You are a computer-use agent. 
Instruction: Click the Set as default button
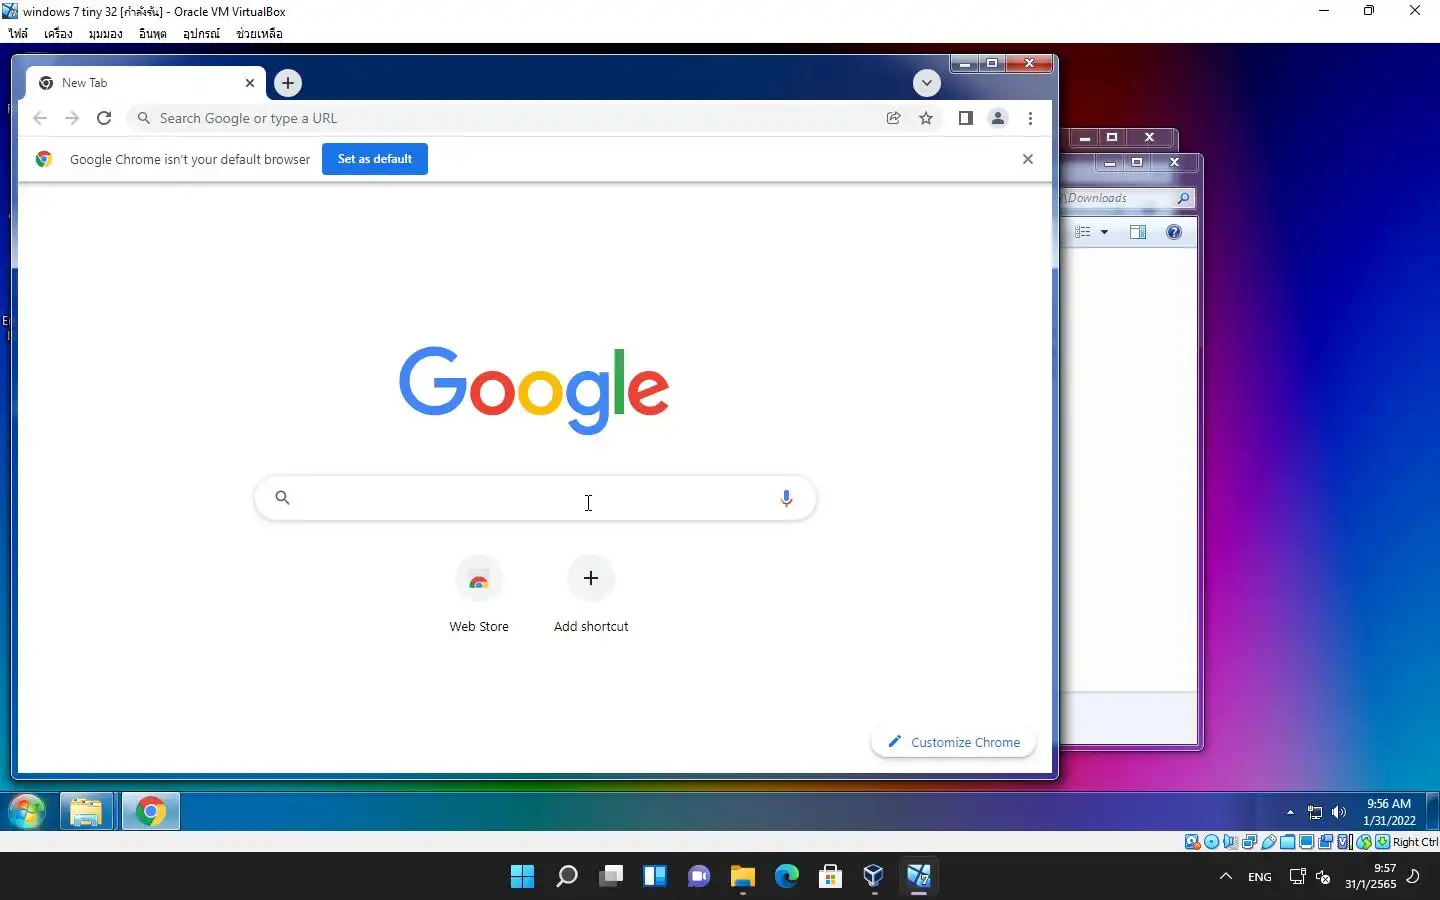(x=375, y=159)
